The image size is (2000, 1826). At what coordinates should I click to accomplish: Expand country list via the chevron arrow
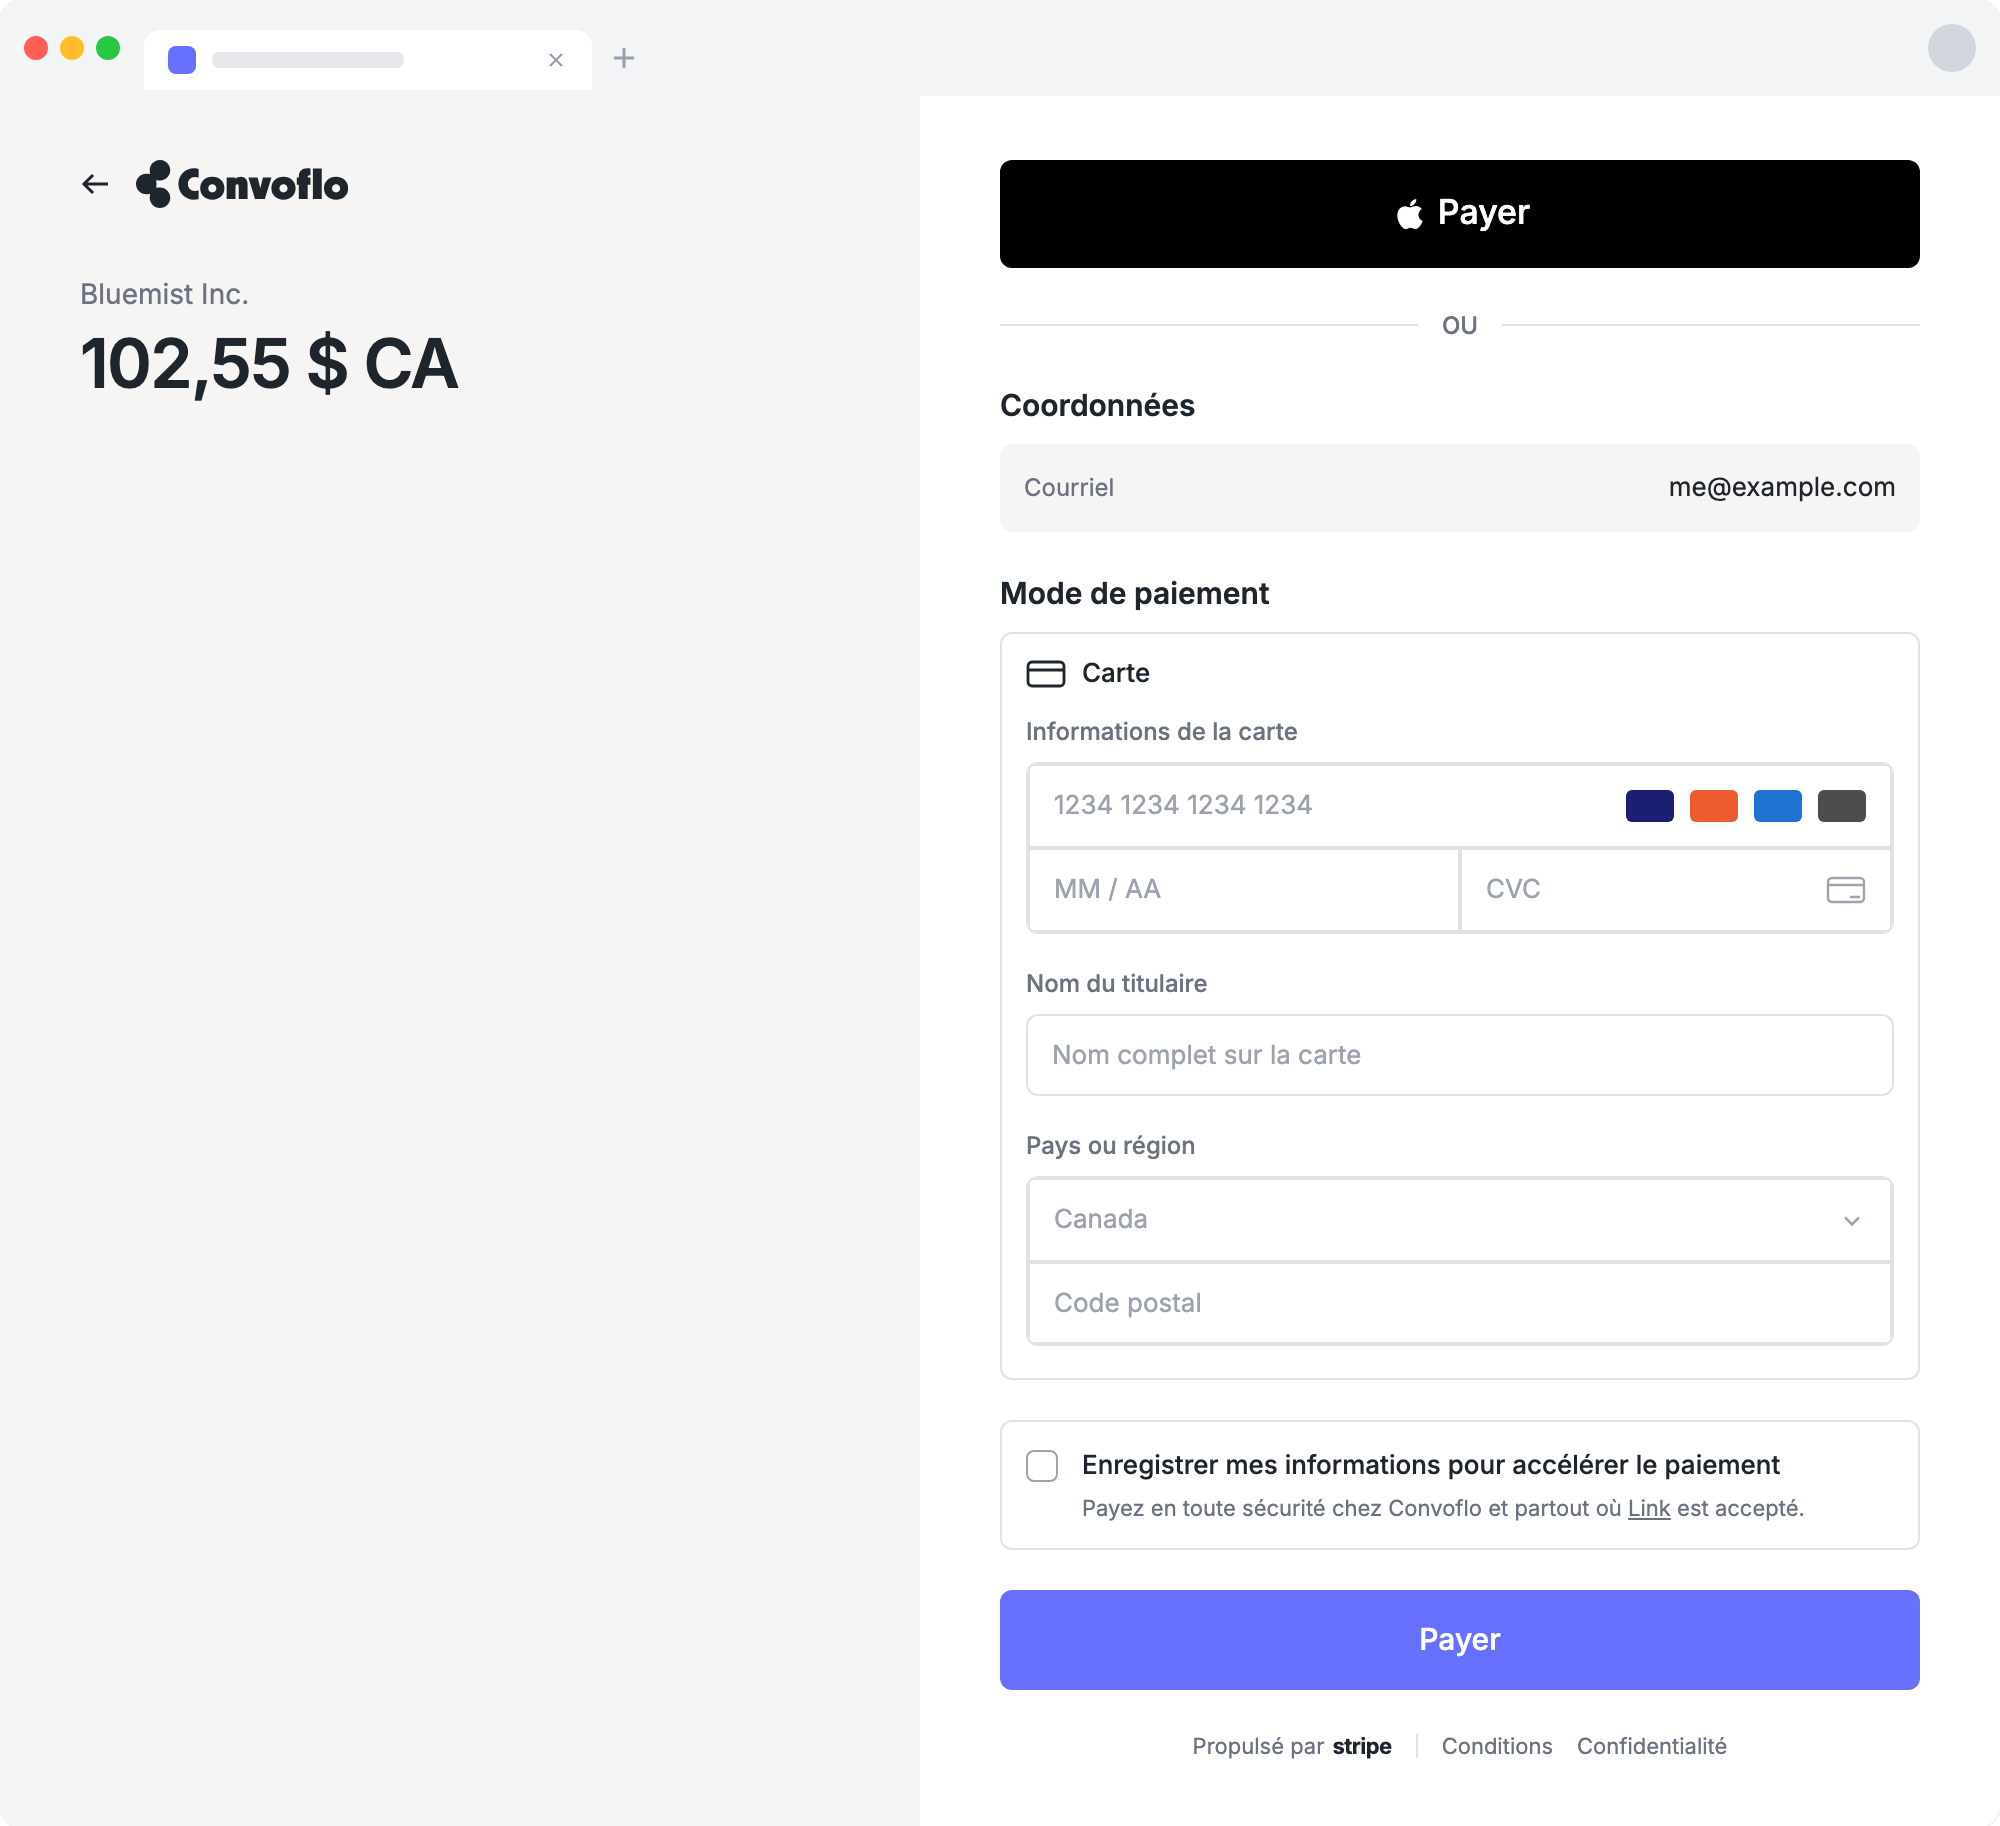1852,1220
